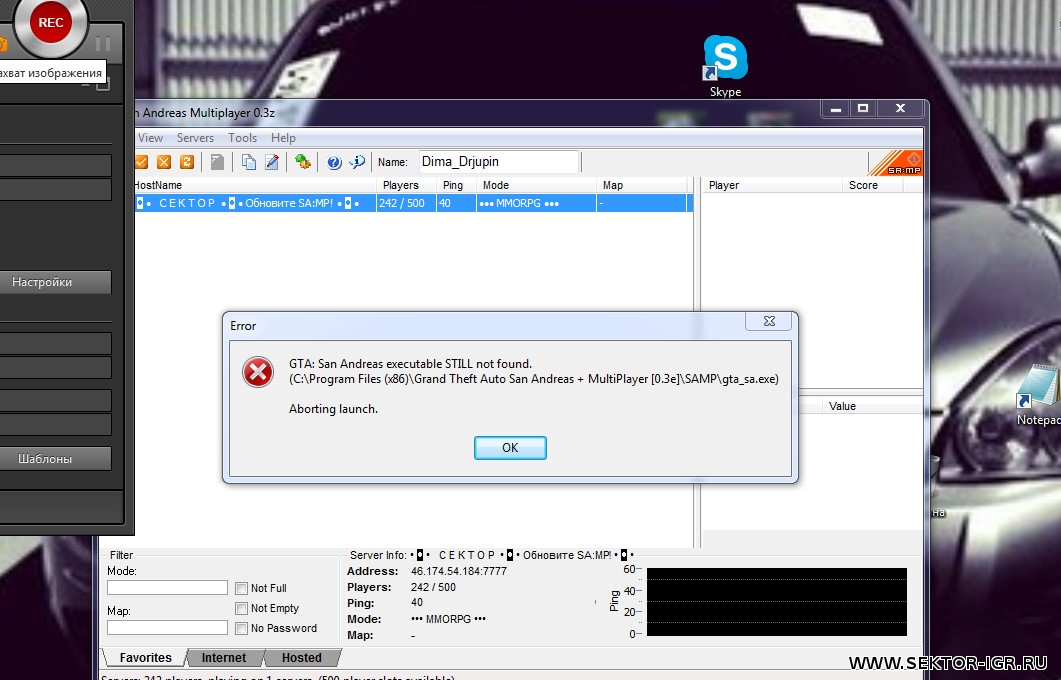This screenshot has width=1061, height=680.
Task: Click the 'executable STILL not found' error line
Action: click(411, 364)
